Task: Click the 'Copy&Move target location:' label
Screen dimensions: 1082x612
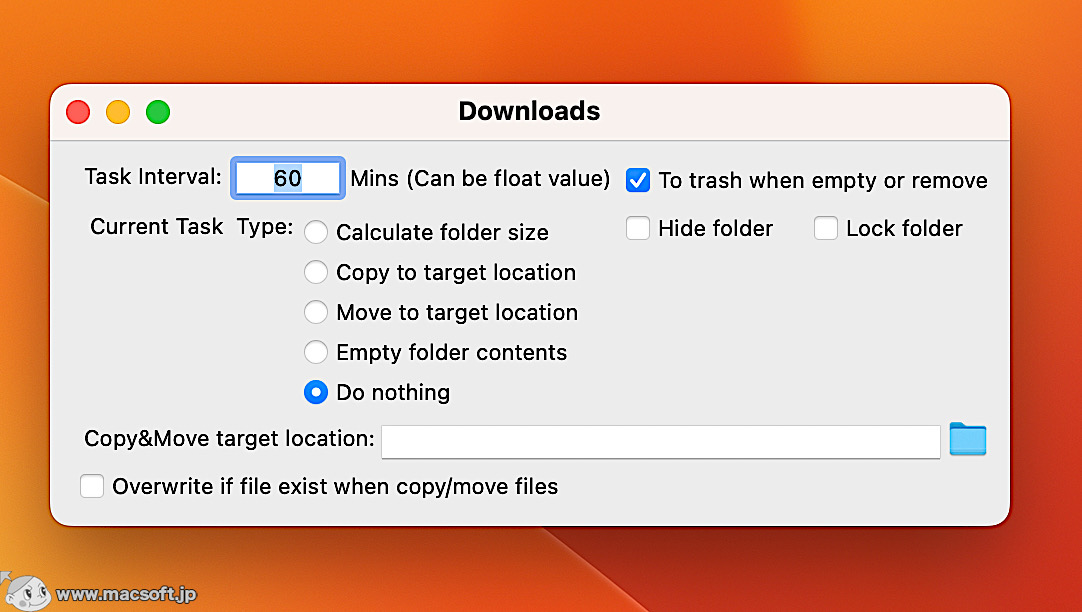Action: click(229, 439)
